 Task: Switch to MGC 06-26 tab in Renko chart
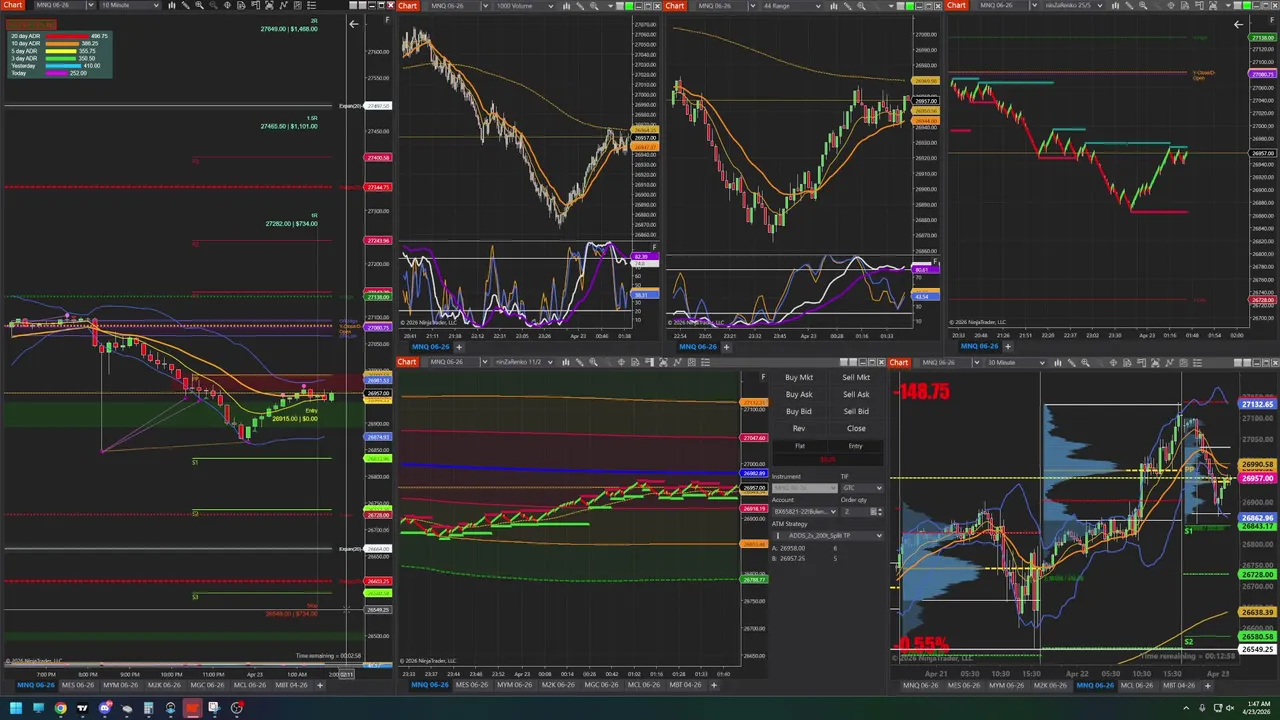tap(600, 685)
